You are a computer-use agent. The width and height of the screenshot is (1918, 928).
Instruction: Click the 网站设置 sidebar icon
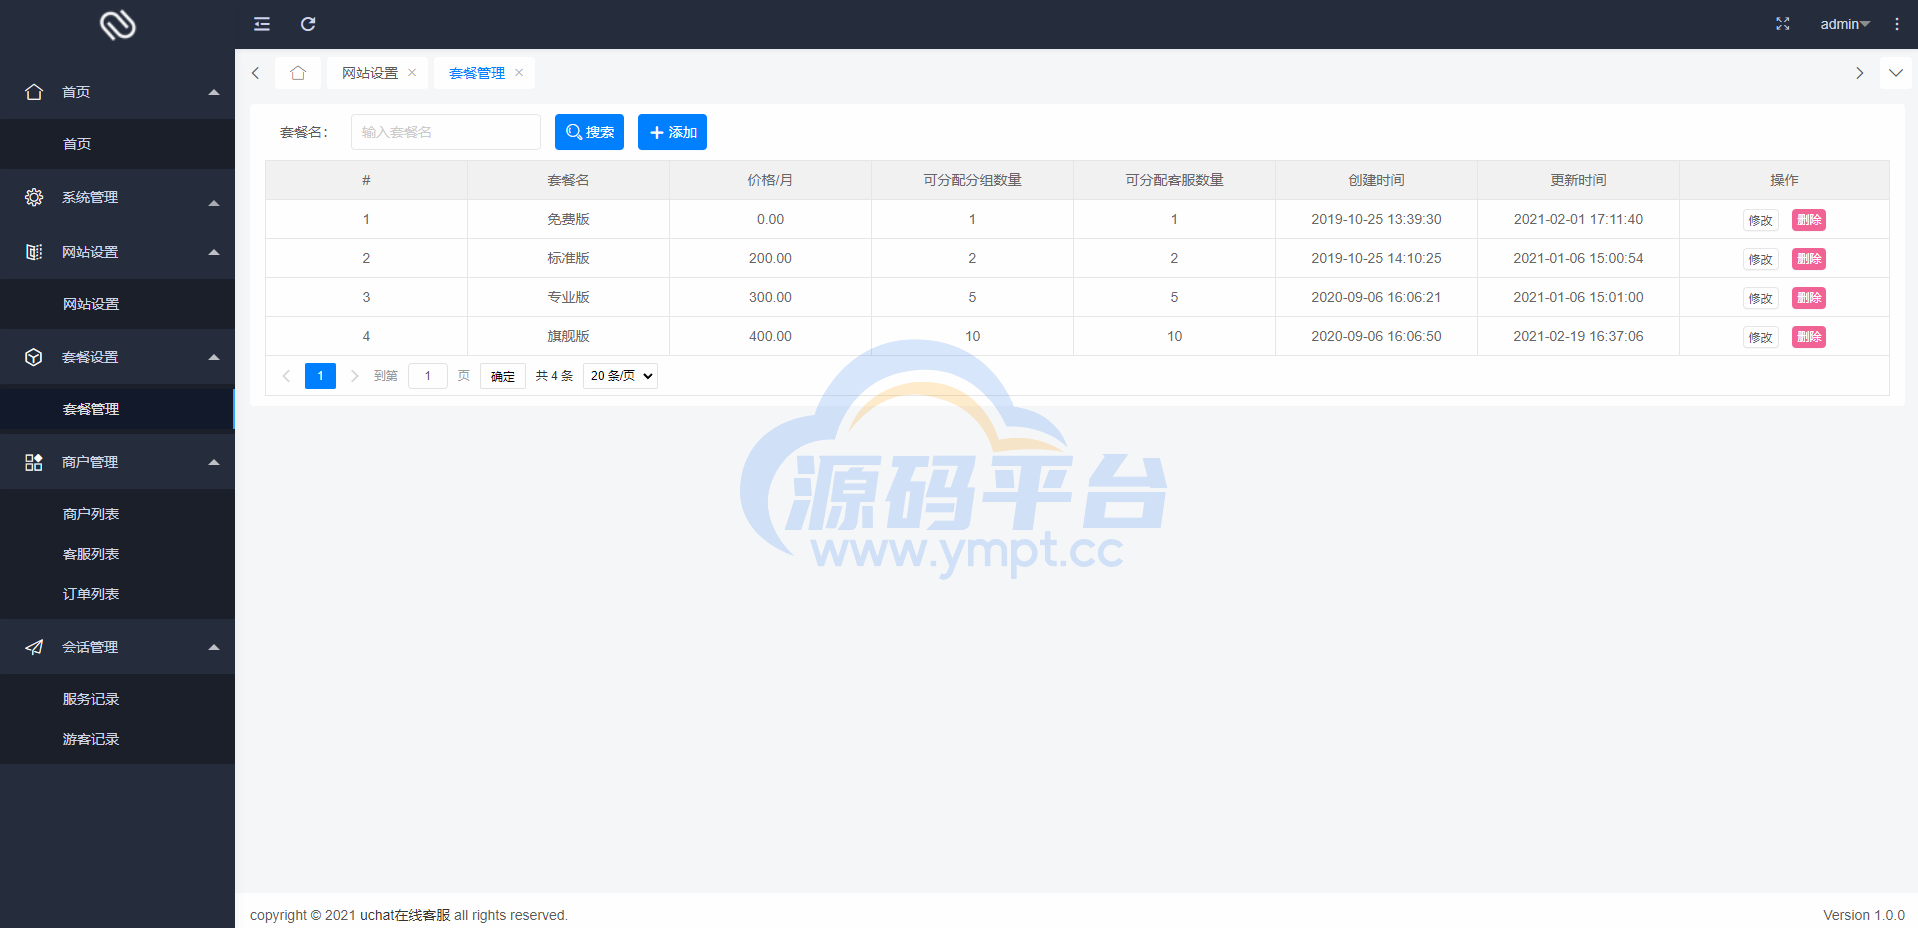34,252
